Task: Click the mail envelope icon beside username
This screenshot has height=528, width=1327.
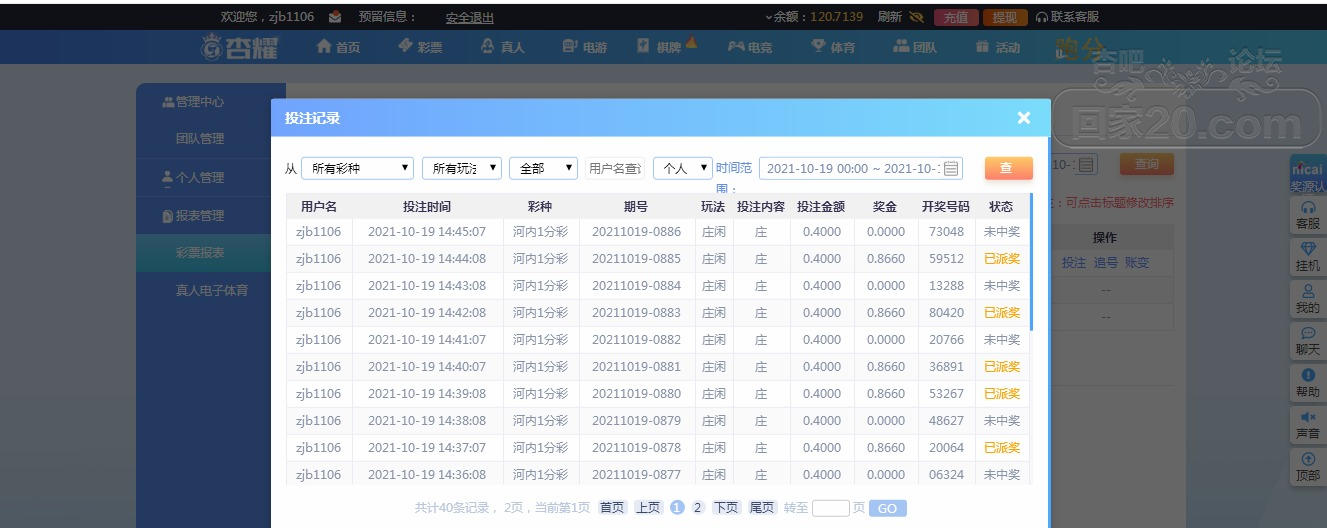Action: [x=335, y=17]
